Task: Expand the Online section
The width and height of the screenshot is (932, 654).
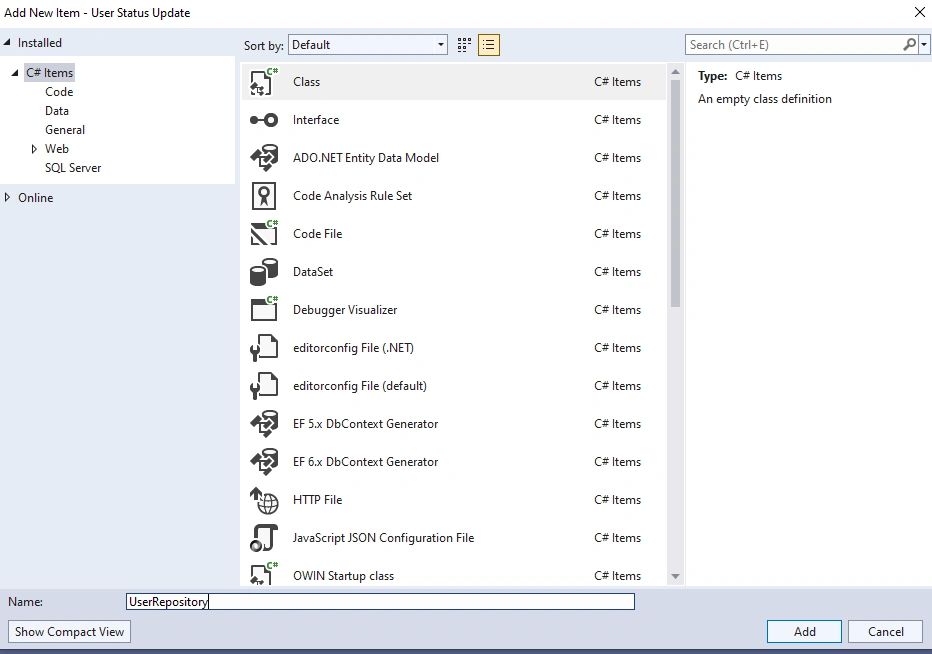Action: 7,197
